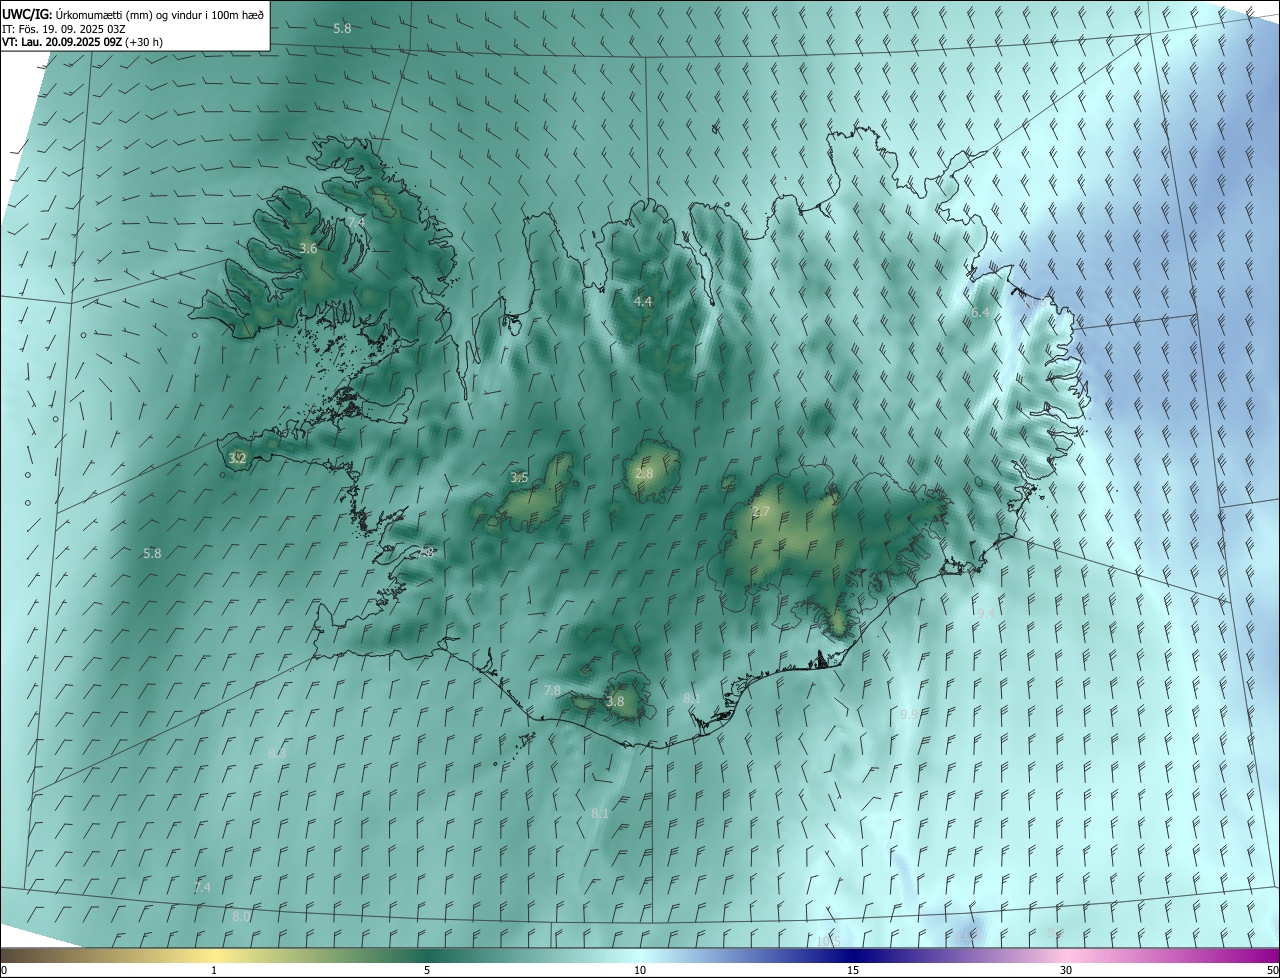Screen dimensions: 1280x978
Task: Click the initial time "IT: Fös. 19. 09. 2025 03Z"
Action: pos(64,28)
